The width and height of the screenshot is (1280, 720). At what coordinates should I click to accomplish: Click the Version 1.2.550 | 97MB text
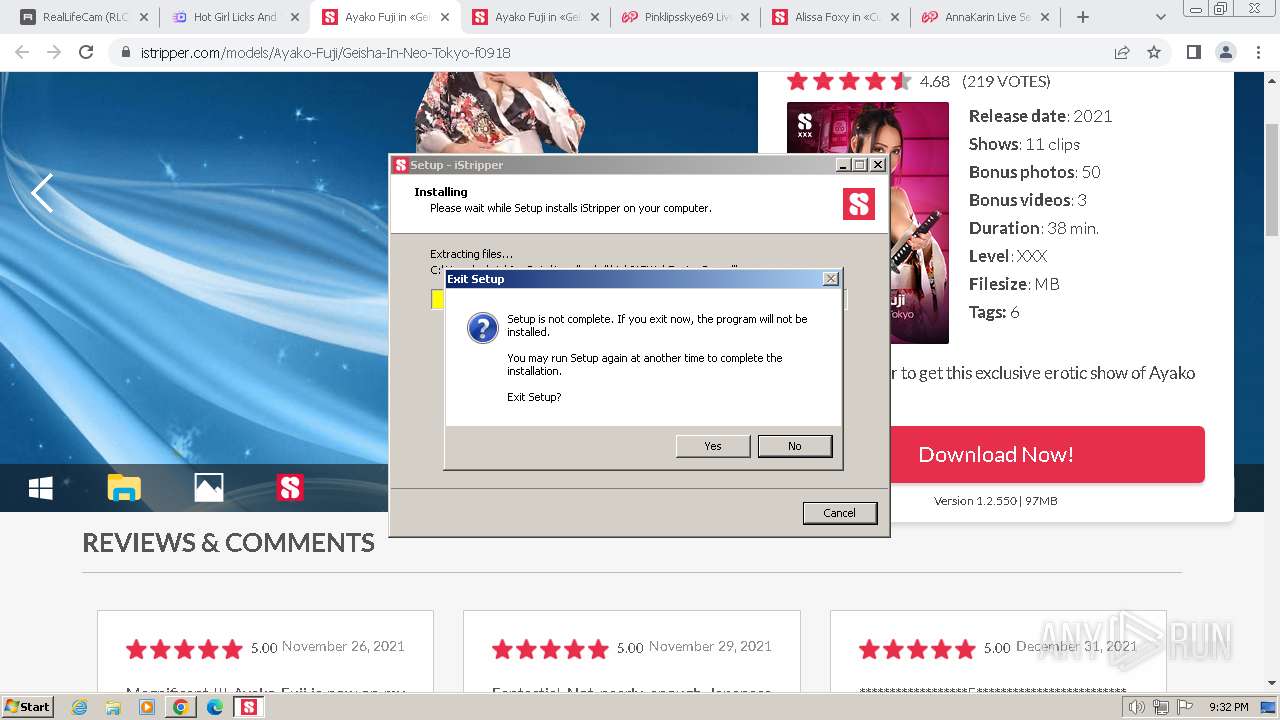(x=996, y=501)
